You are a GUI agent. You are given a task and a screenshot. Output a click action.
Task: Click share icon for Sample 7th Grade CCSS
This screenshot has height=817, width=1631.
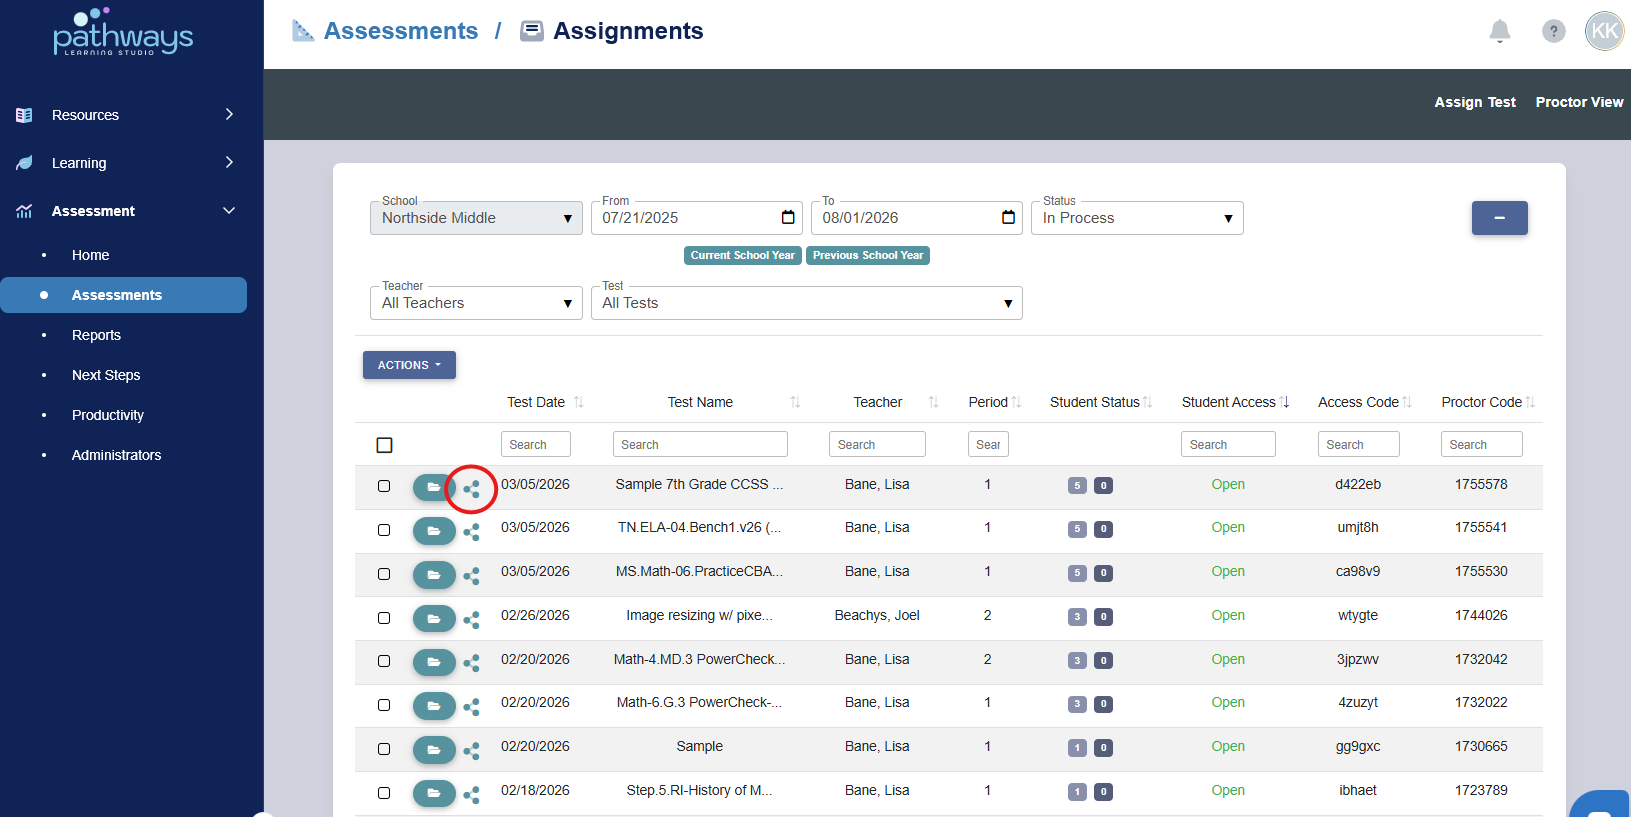point(471,489)
